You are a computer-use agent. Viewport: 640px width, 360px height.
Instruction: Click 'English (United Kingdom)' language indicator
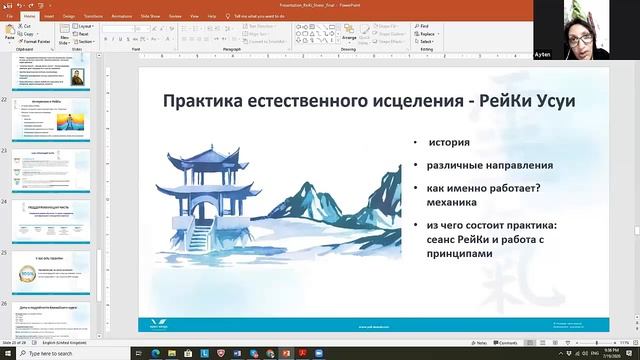click(64, 343)
